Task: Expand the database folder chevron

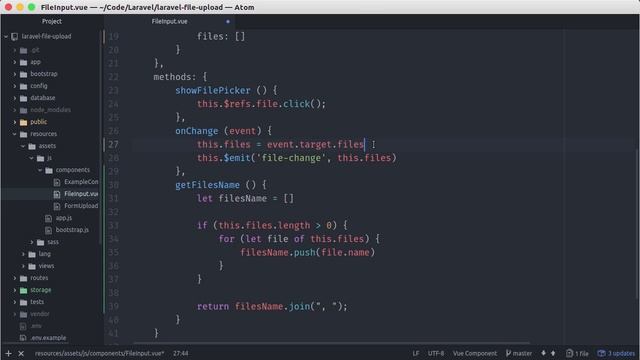Action: pos(15,98)
